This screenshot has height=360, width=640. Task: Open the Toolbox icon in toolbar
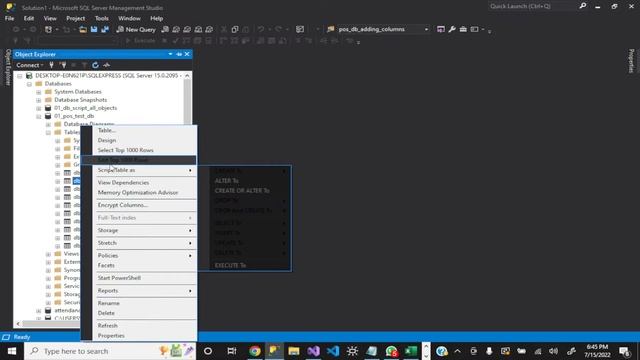[463, 29]
